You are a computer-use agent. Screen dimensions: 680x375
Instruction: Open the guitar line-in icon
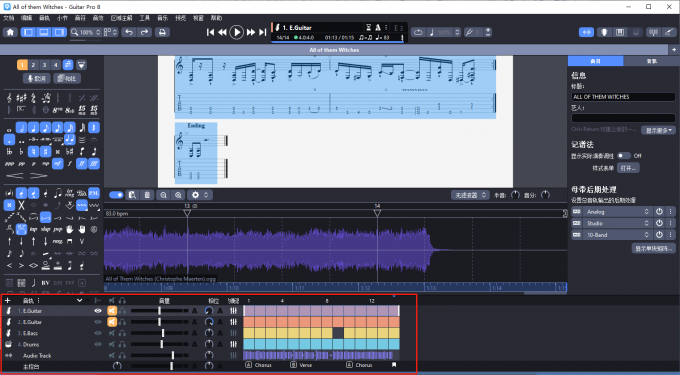[668, 32]
